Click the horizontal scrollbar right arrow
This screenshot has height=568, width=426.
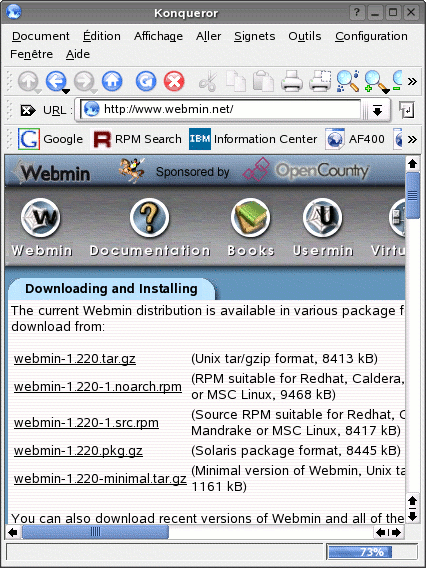pyautogui.click(x=397, y=532)
